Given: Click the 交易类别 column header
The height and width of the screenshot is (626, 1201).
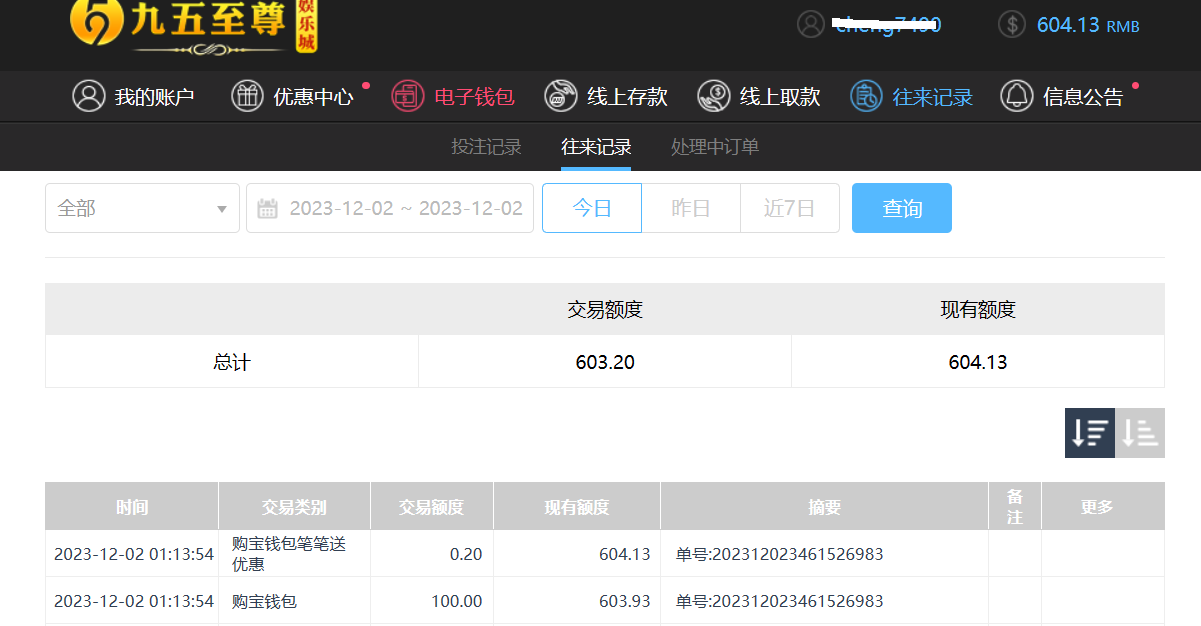Looking at the screenshot, I should pyautogui.click(x=294, y=506).
